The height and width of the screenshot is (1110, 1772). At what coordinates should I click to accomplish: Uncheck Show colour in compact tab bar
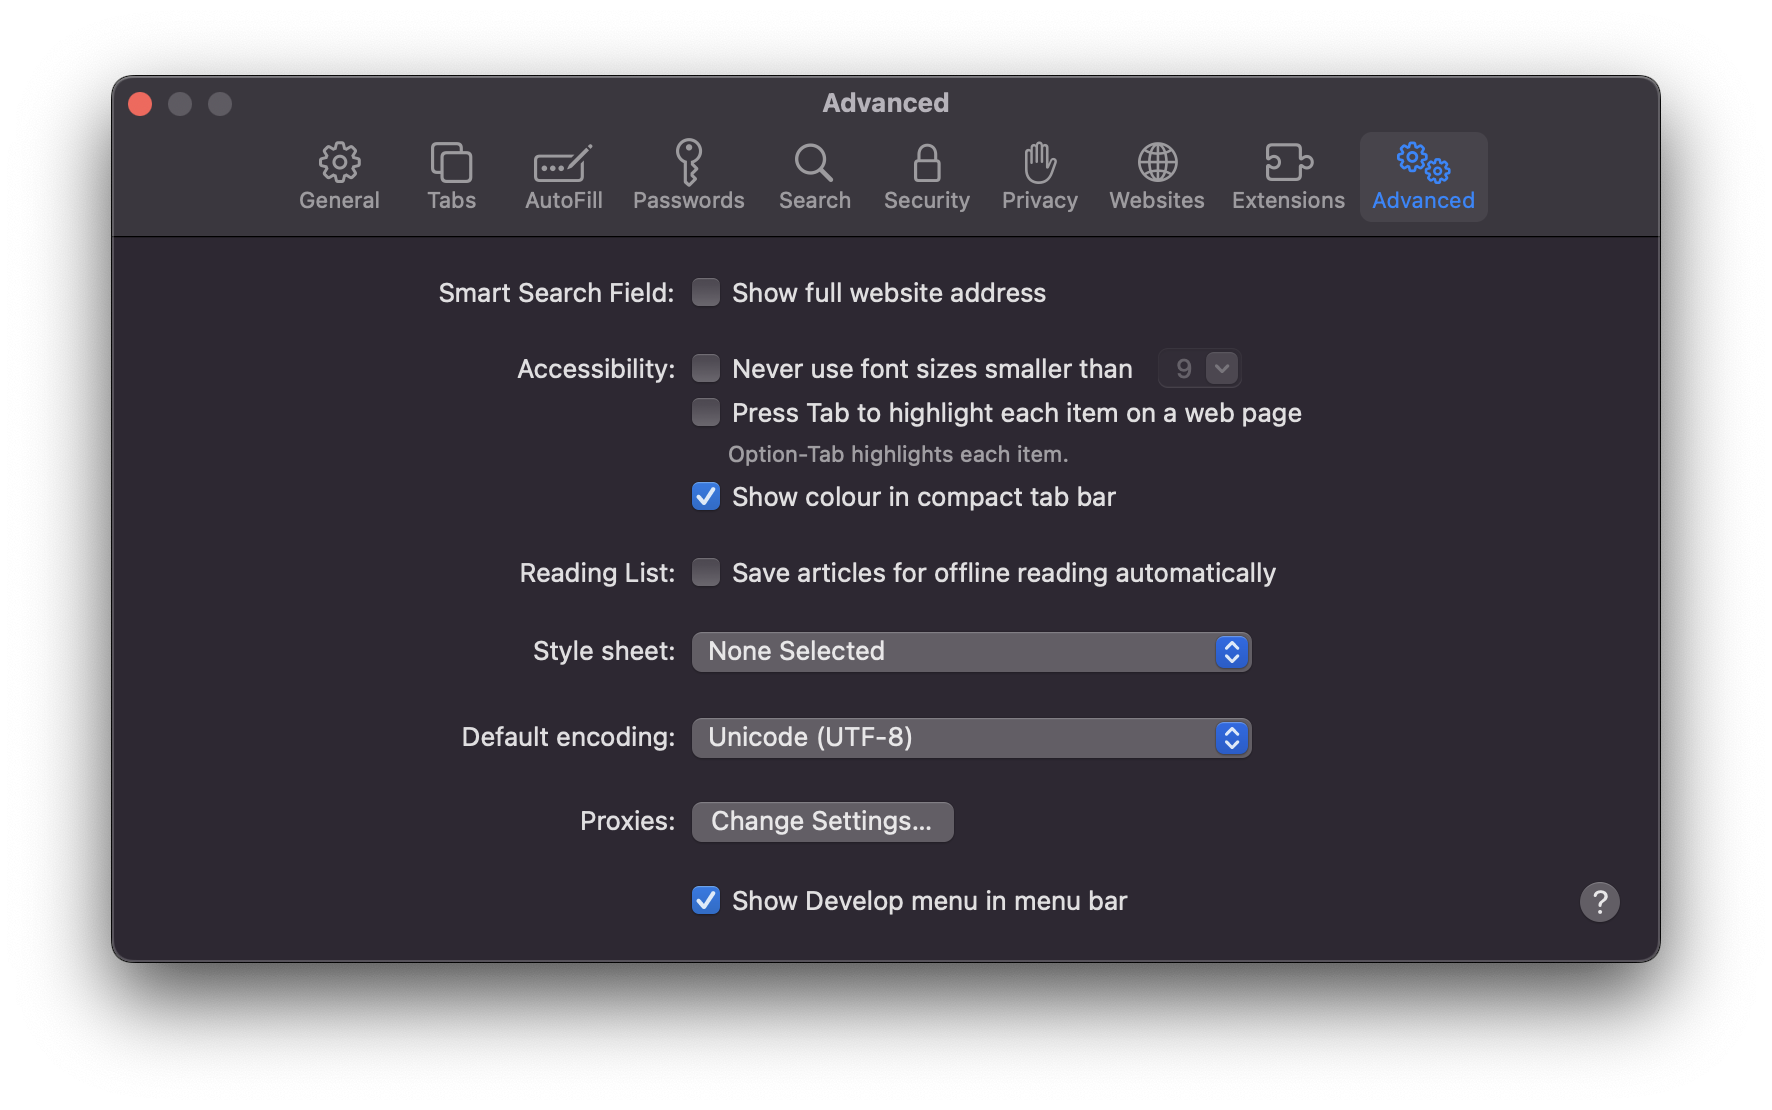click(706, 496)
